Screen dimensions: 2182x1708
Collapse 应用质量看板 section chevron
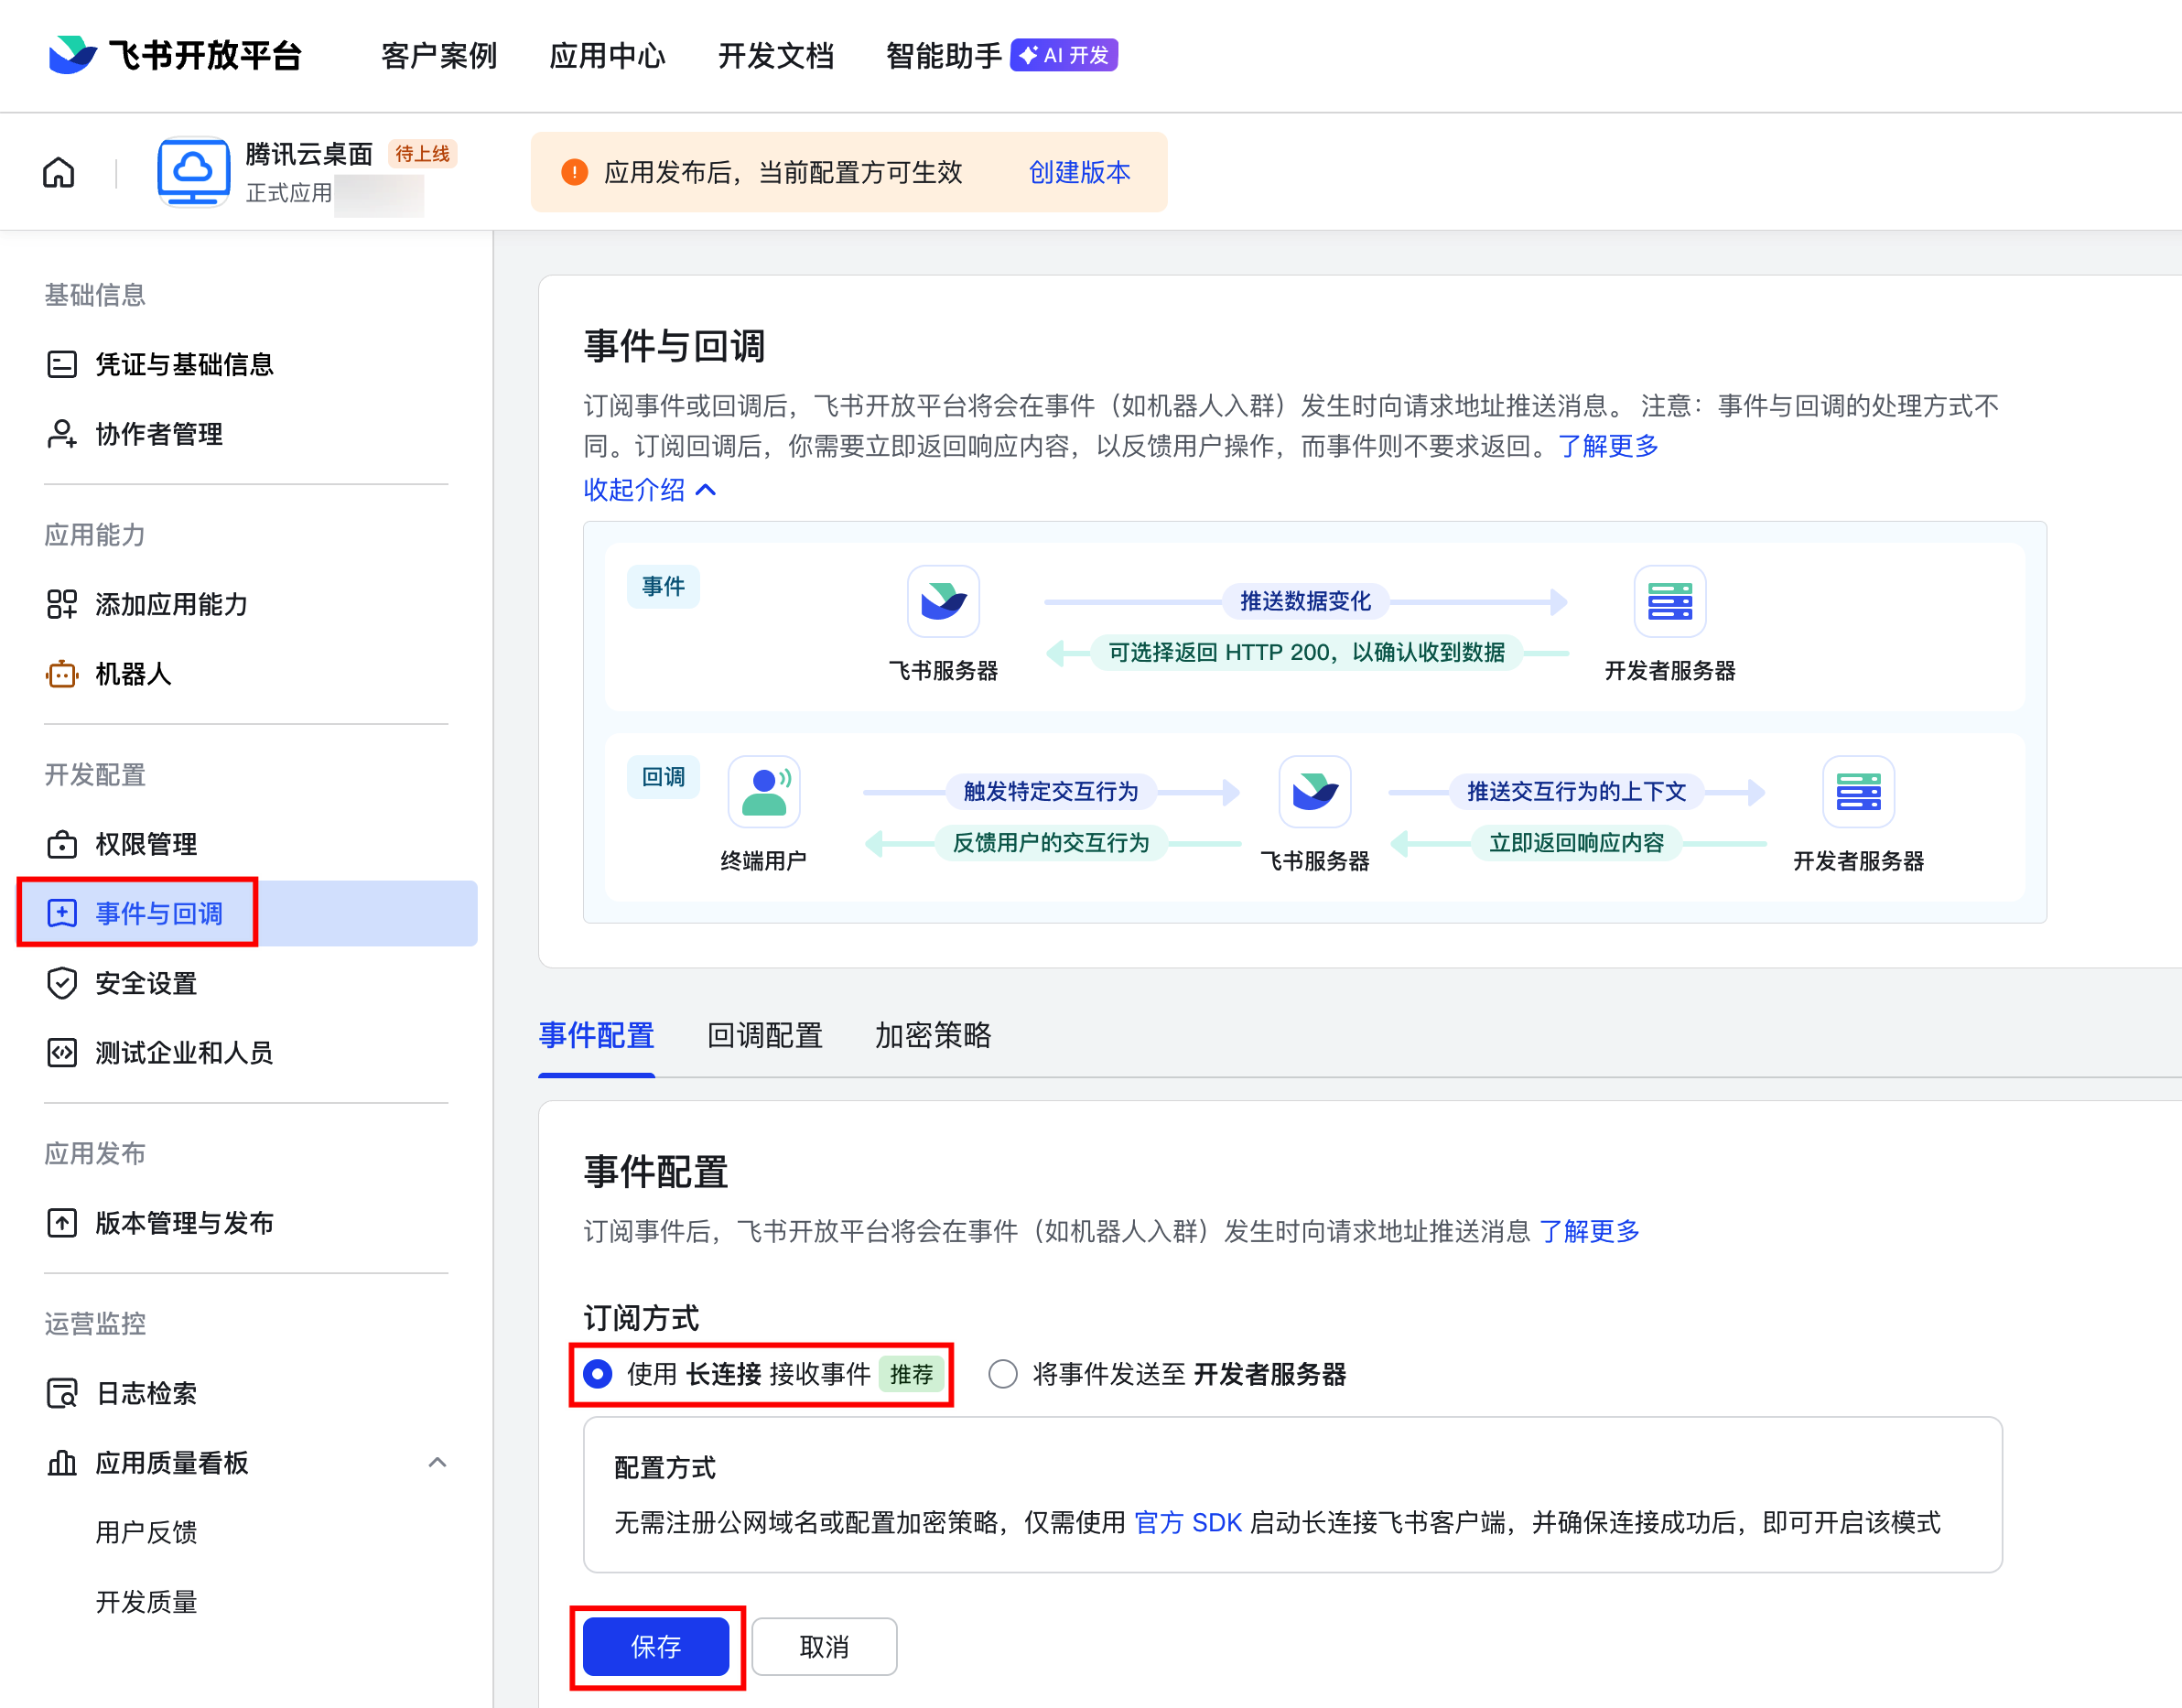[437, 1463]
